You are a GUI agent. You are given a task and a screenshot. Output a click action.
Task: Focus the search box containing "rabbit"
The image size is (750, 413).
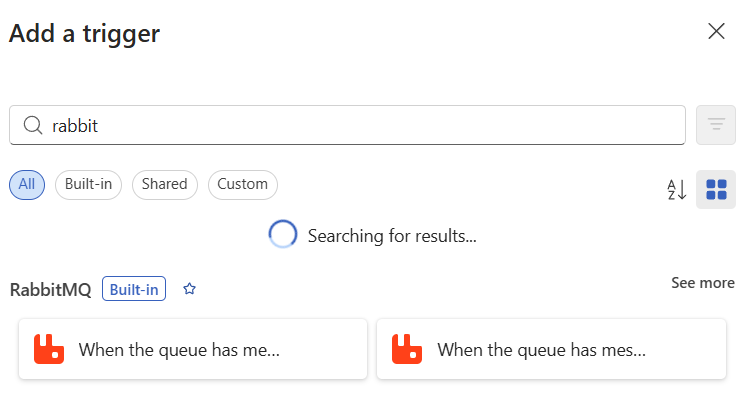pos(360,125)
